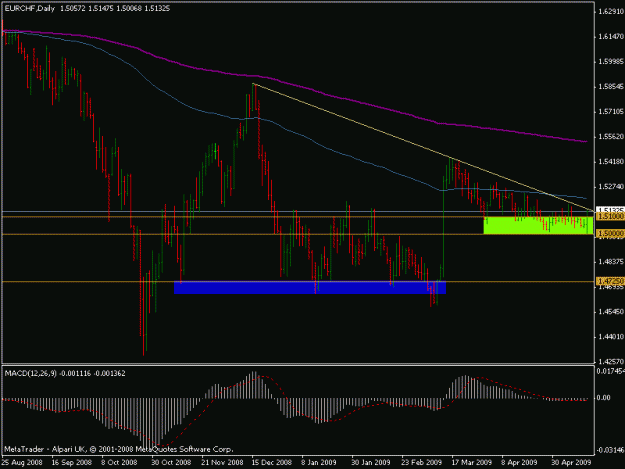This screenshot has width=625, height=469.
Task: Click the orange 1.47250 level tag
Action: [610, 281]
